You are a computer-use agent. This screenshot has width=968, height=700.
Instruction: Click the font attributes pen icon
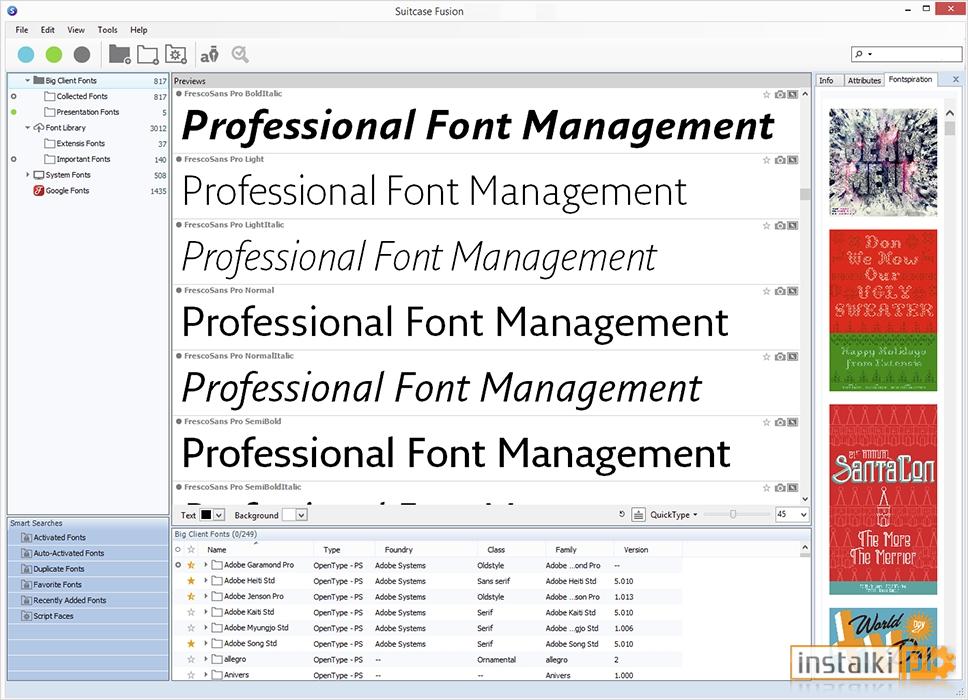coord(209,54)
